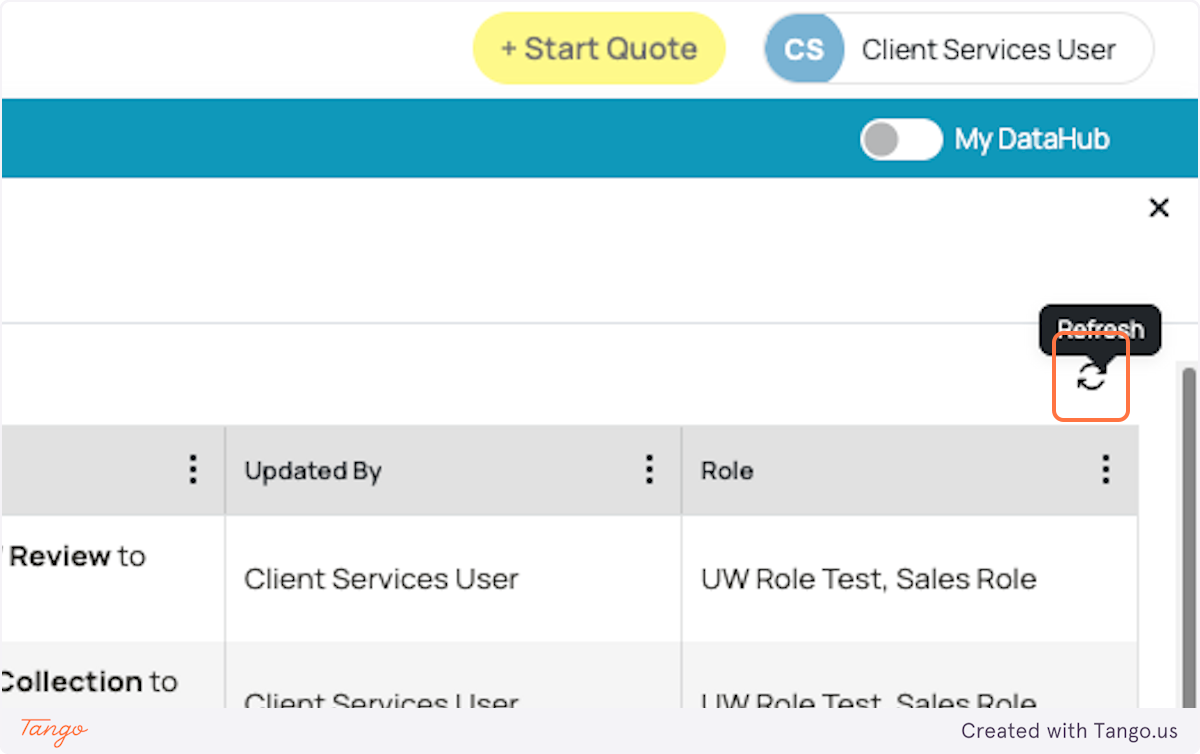The image size is (1200, 754).
Task: Close the panel with the X icon
Action: coord(1159,208)
